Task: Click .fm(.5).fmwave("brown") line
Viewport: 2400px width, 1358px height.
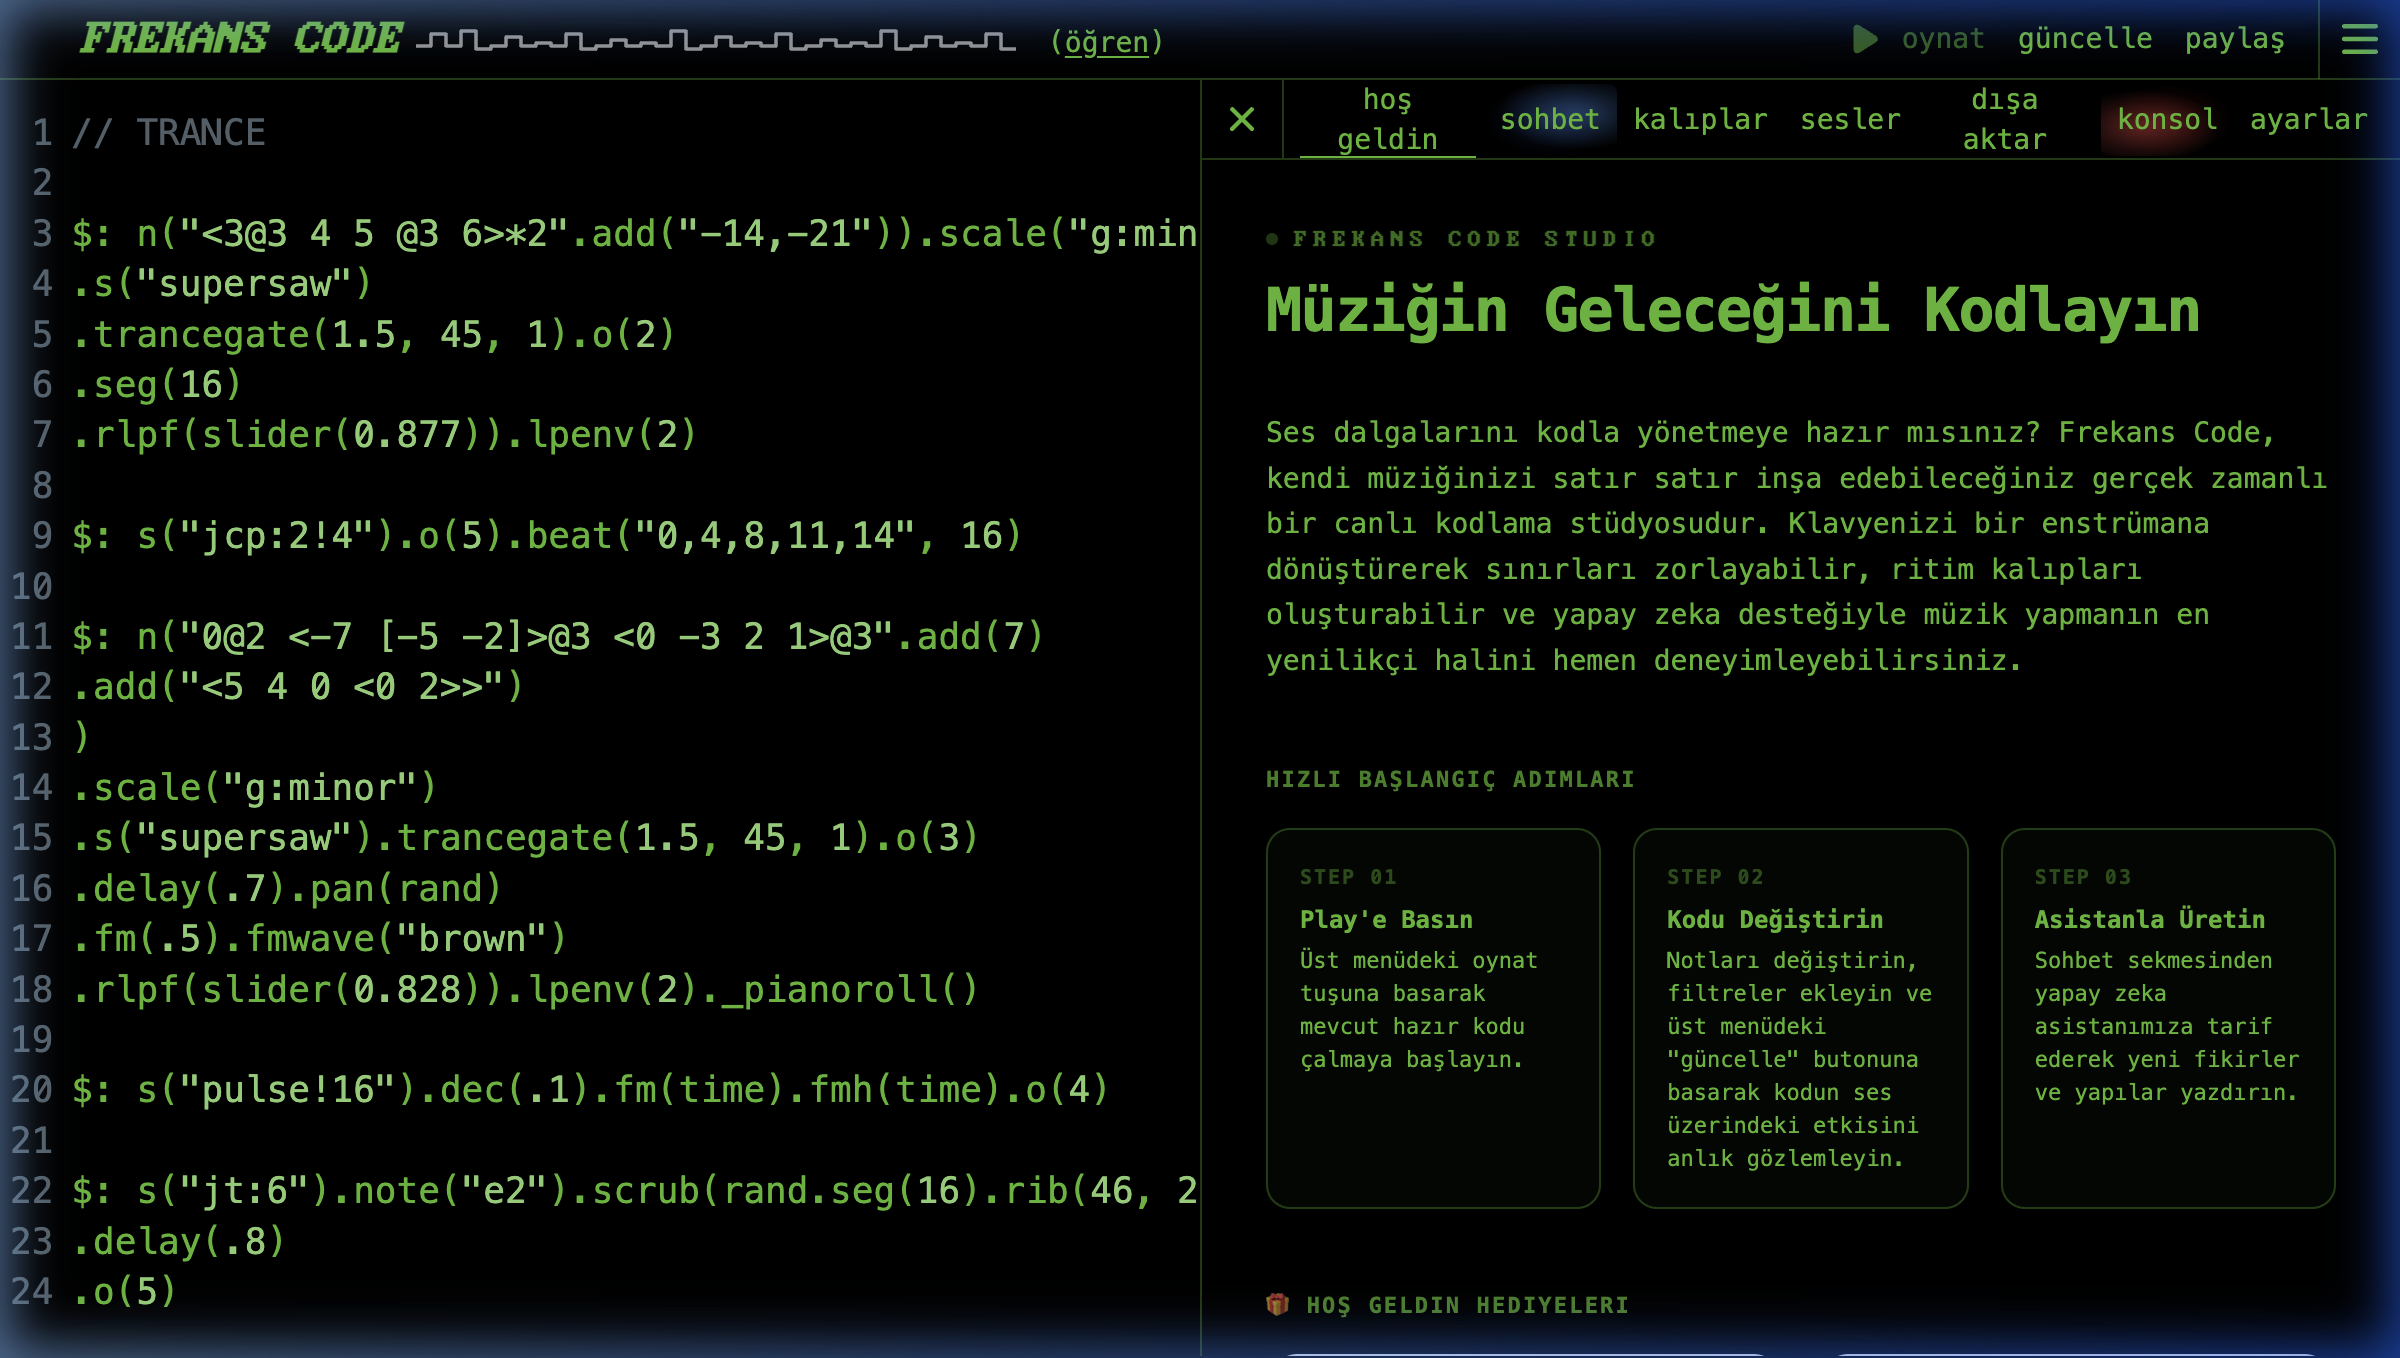Action: pos(320,939)
